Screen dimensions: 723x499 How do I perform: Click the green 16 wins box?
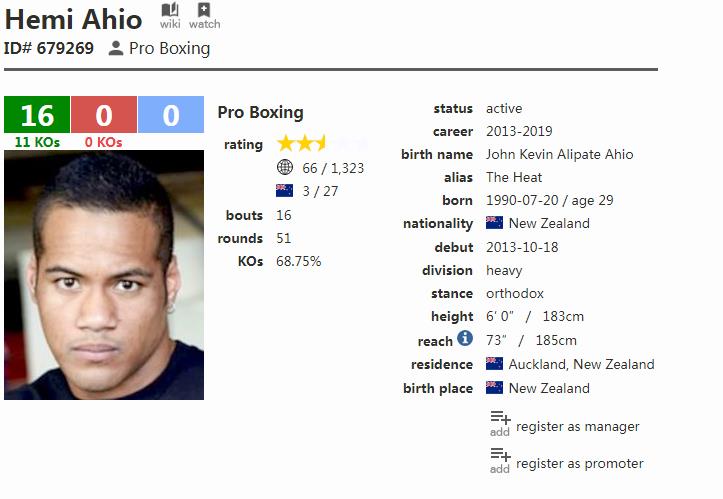pos(37,115)
